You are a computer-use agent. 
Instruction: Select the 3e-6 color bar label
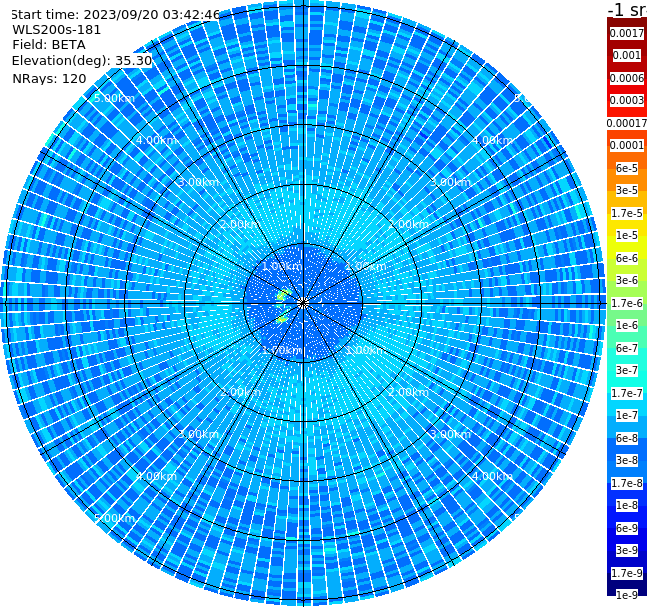tap(627, 280)
